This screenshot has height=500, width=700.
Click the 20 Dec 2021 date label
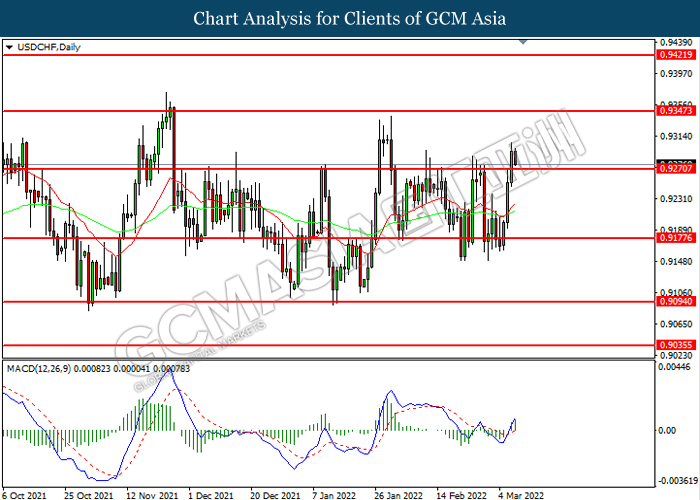[275, 495]
